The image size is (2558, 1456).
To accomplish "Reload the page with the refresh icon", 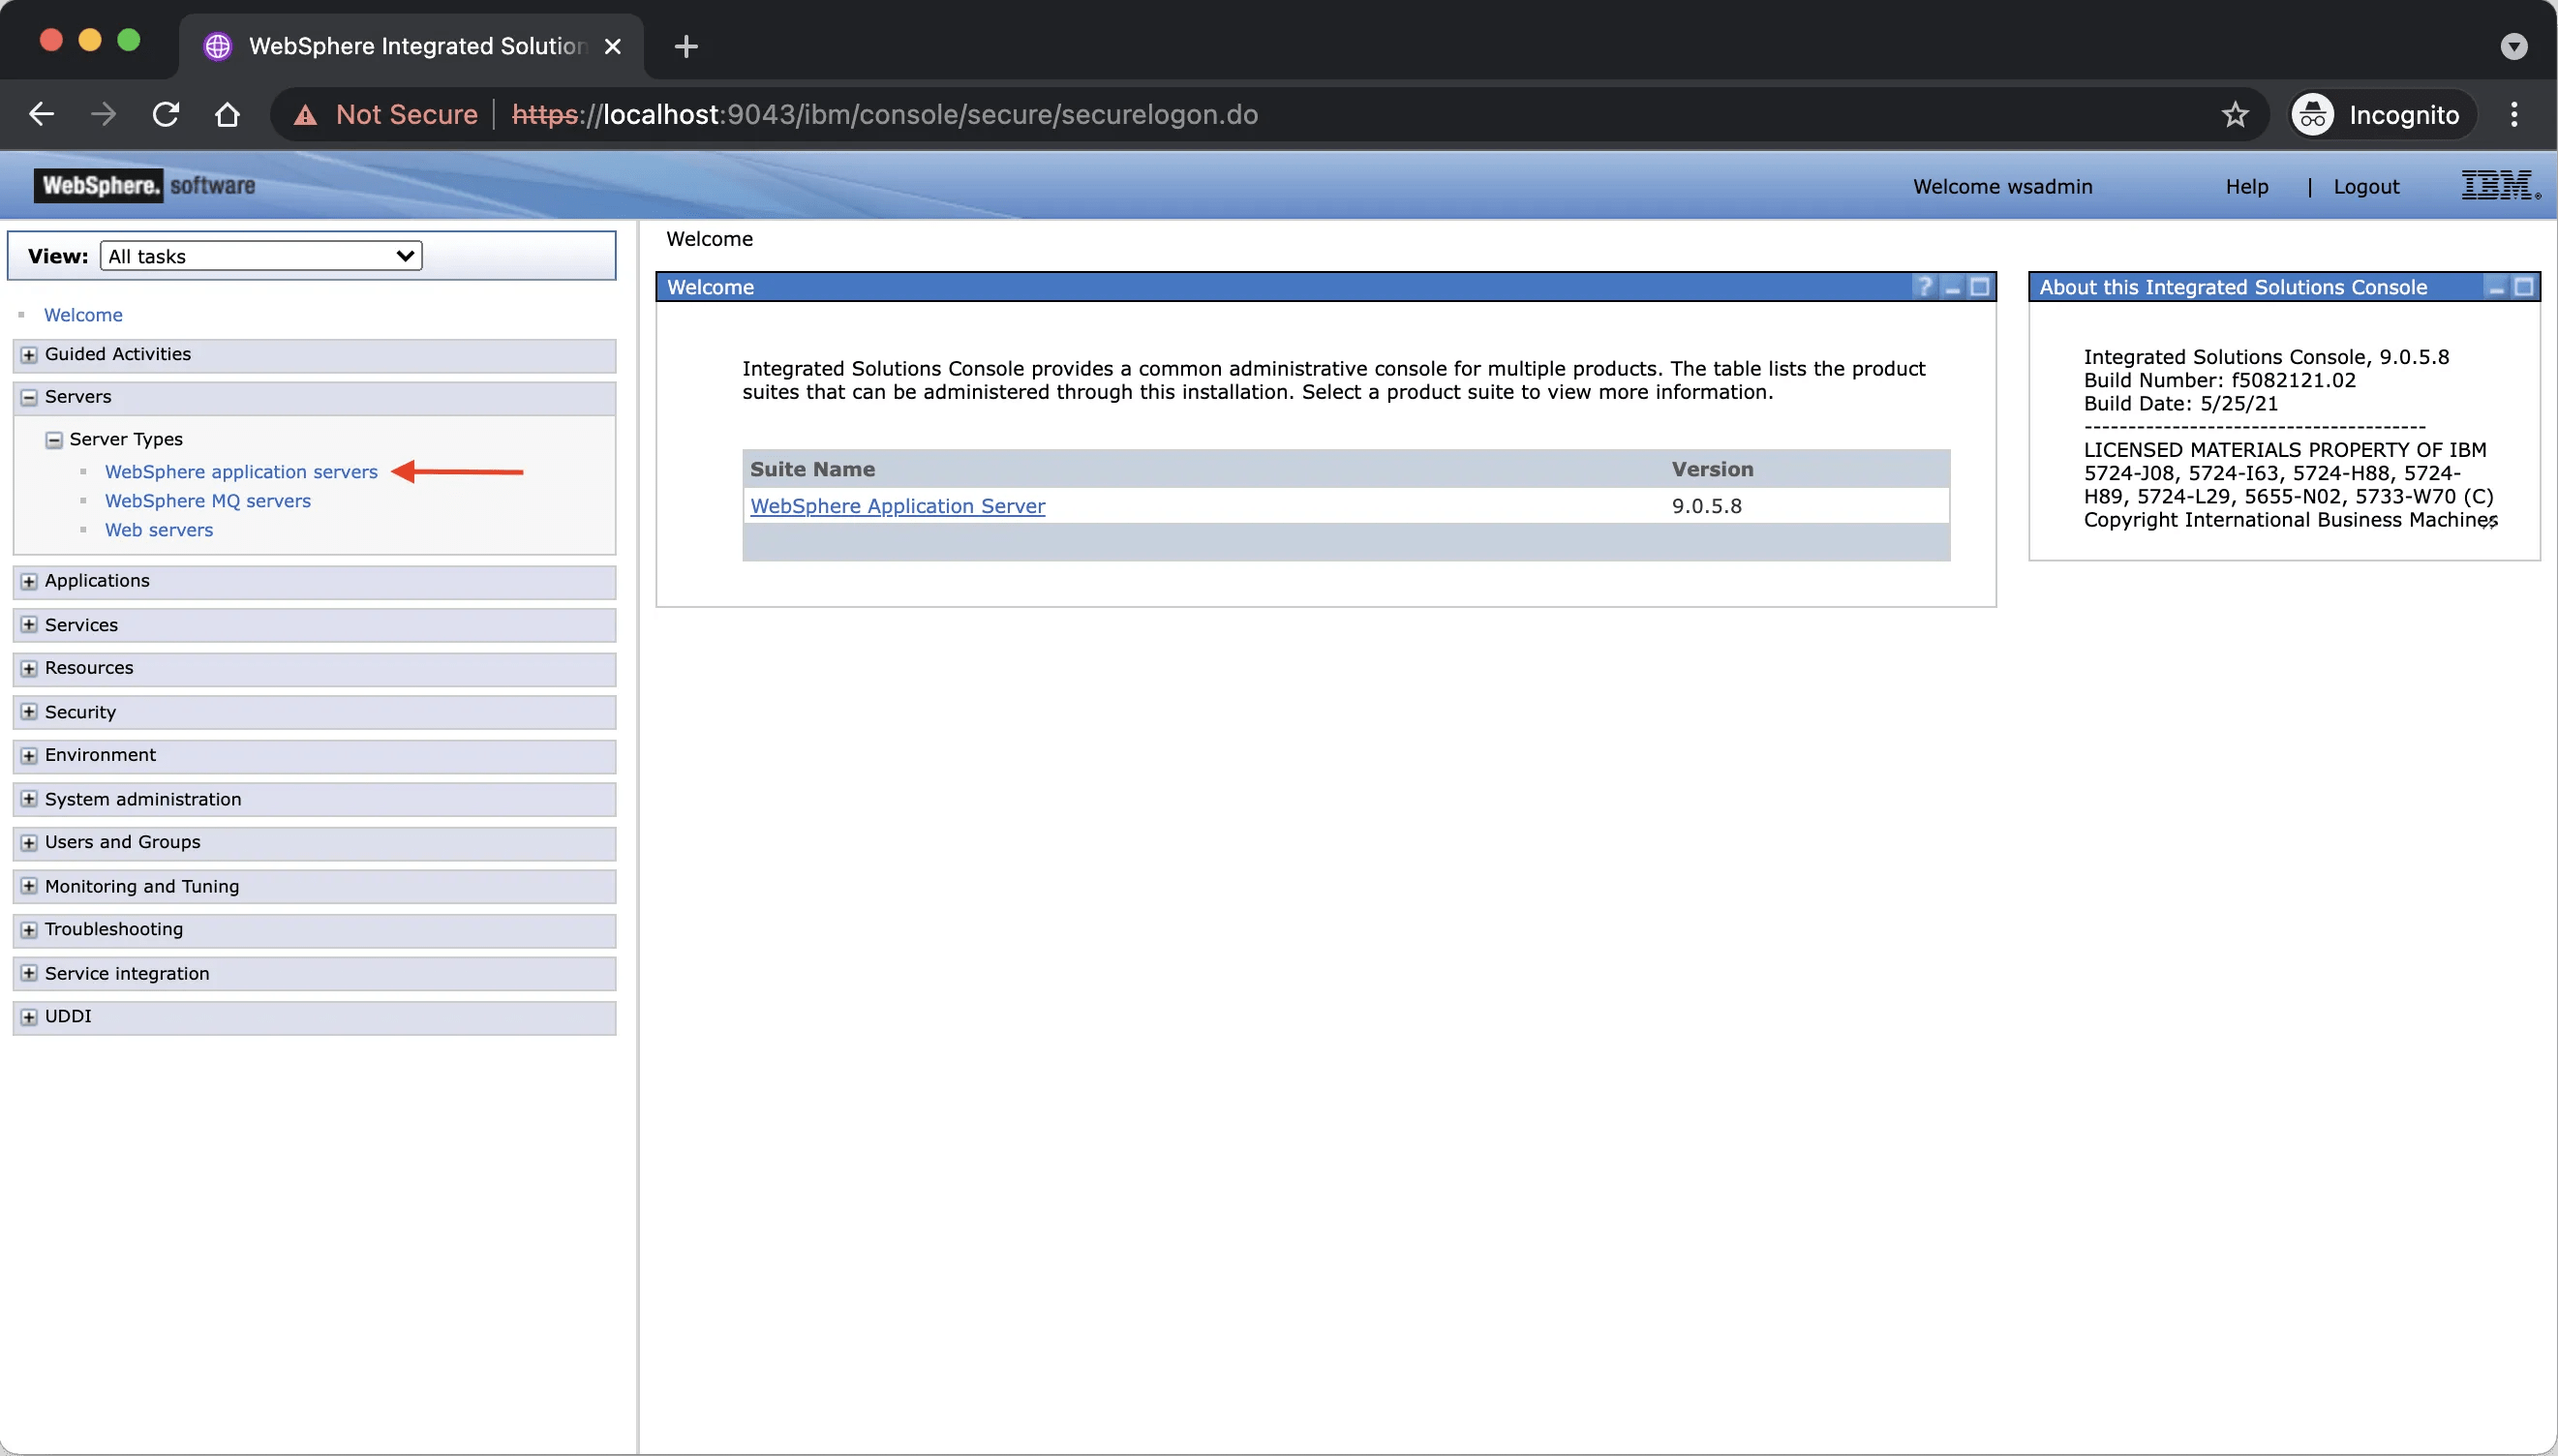I will (x=166, y=115).
